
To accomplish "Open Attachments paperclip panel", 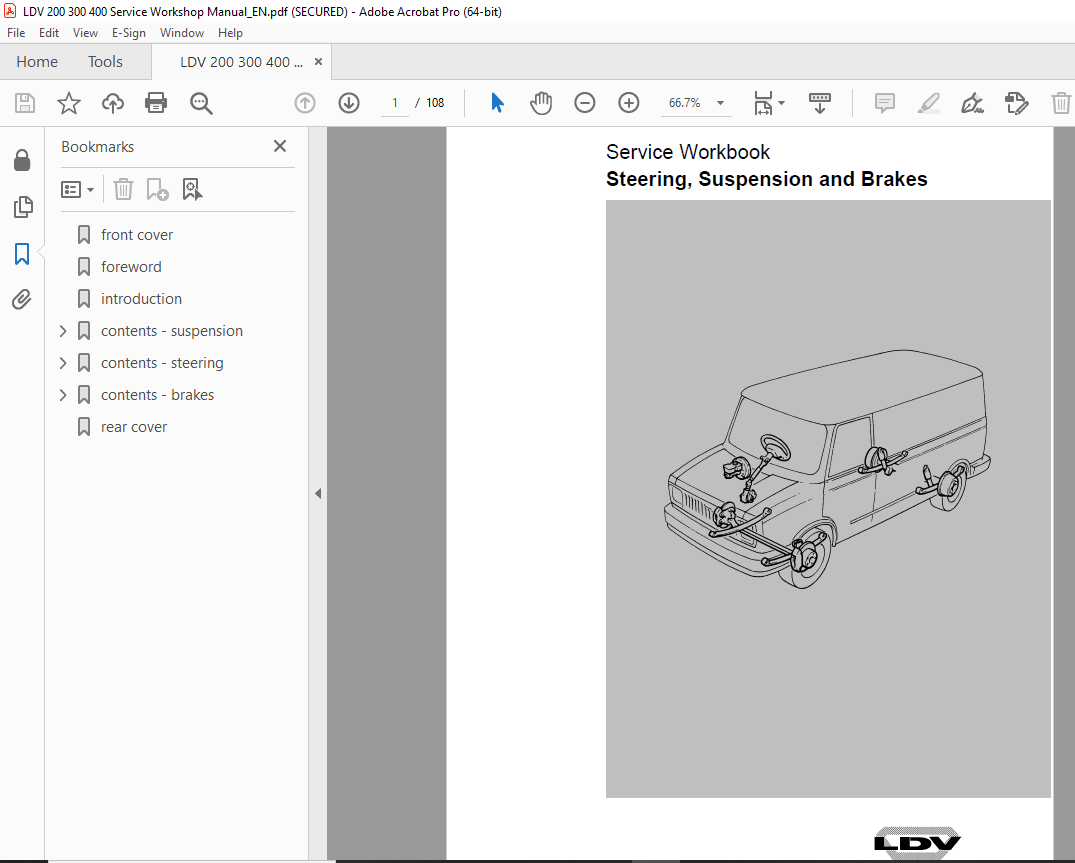I will pyautogui.click(x=22, y=300).
